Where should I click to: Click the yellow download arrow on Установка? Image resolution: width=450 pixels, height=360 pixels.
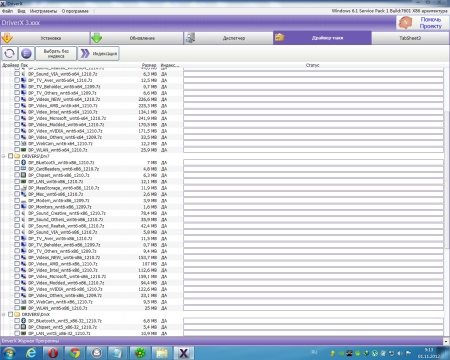(x=7, y=38)
